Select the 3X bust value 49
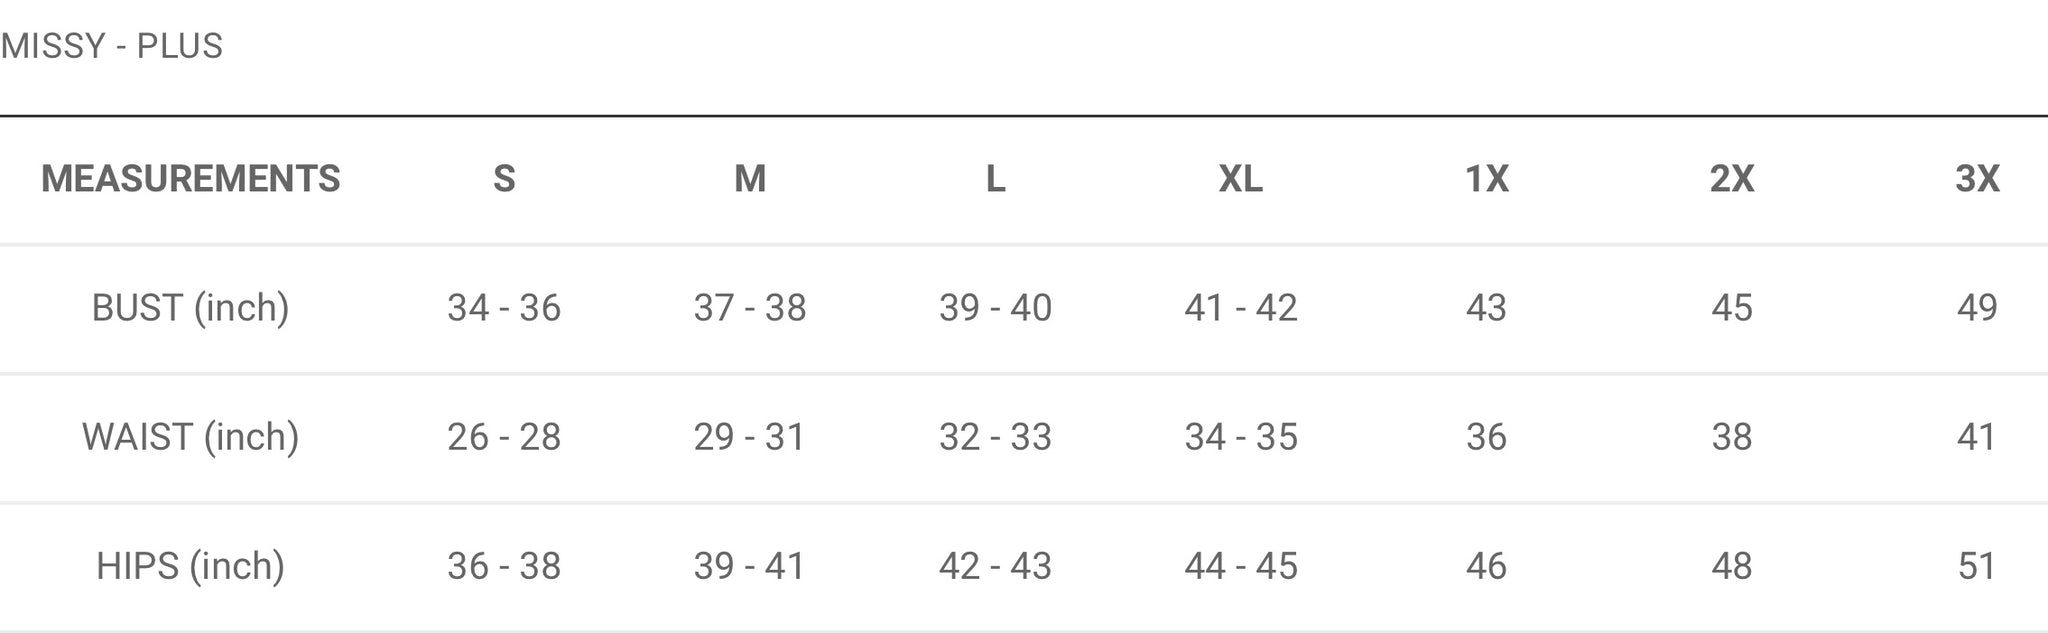The height and width of the screenshot is (633, 2048). tap(1977, 308)
